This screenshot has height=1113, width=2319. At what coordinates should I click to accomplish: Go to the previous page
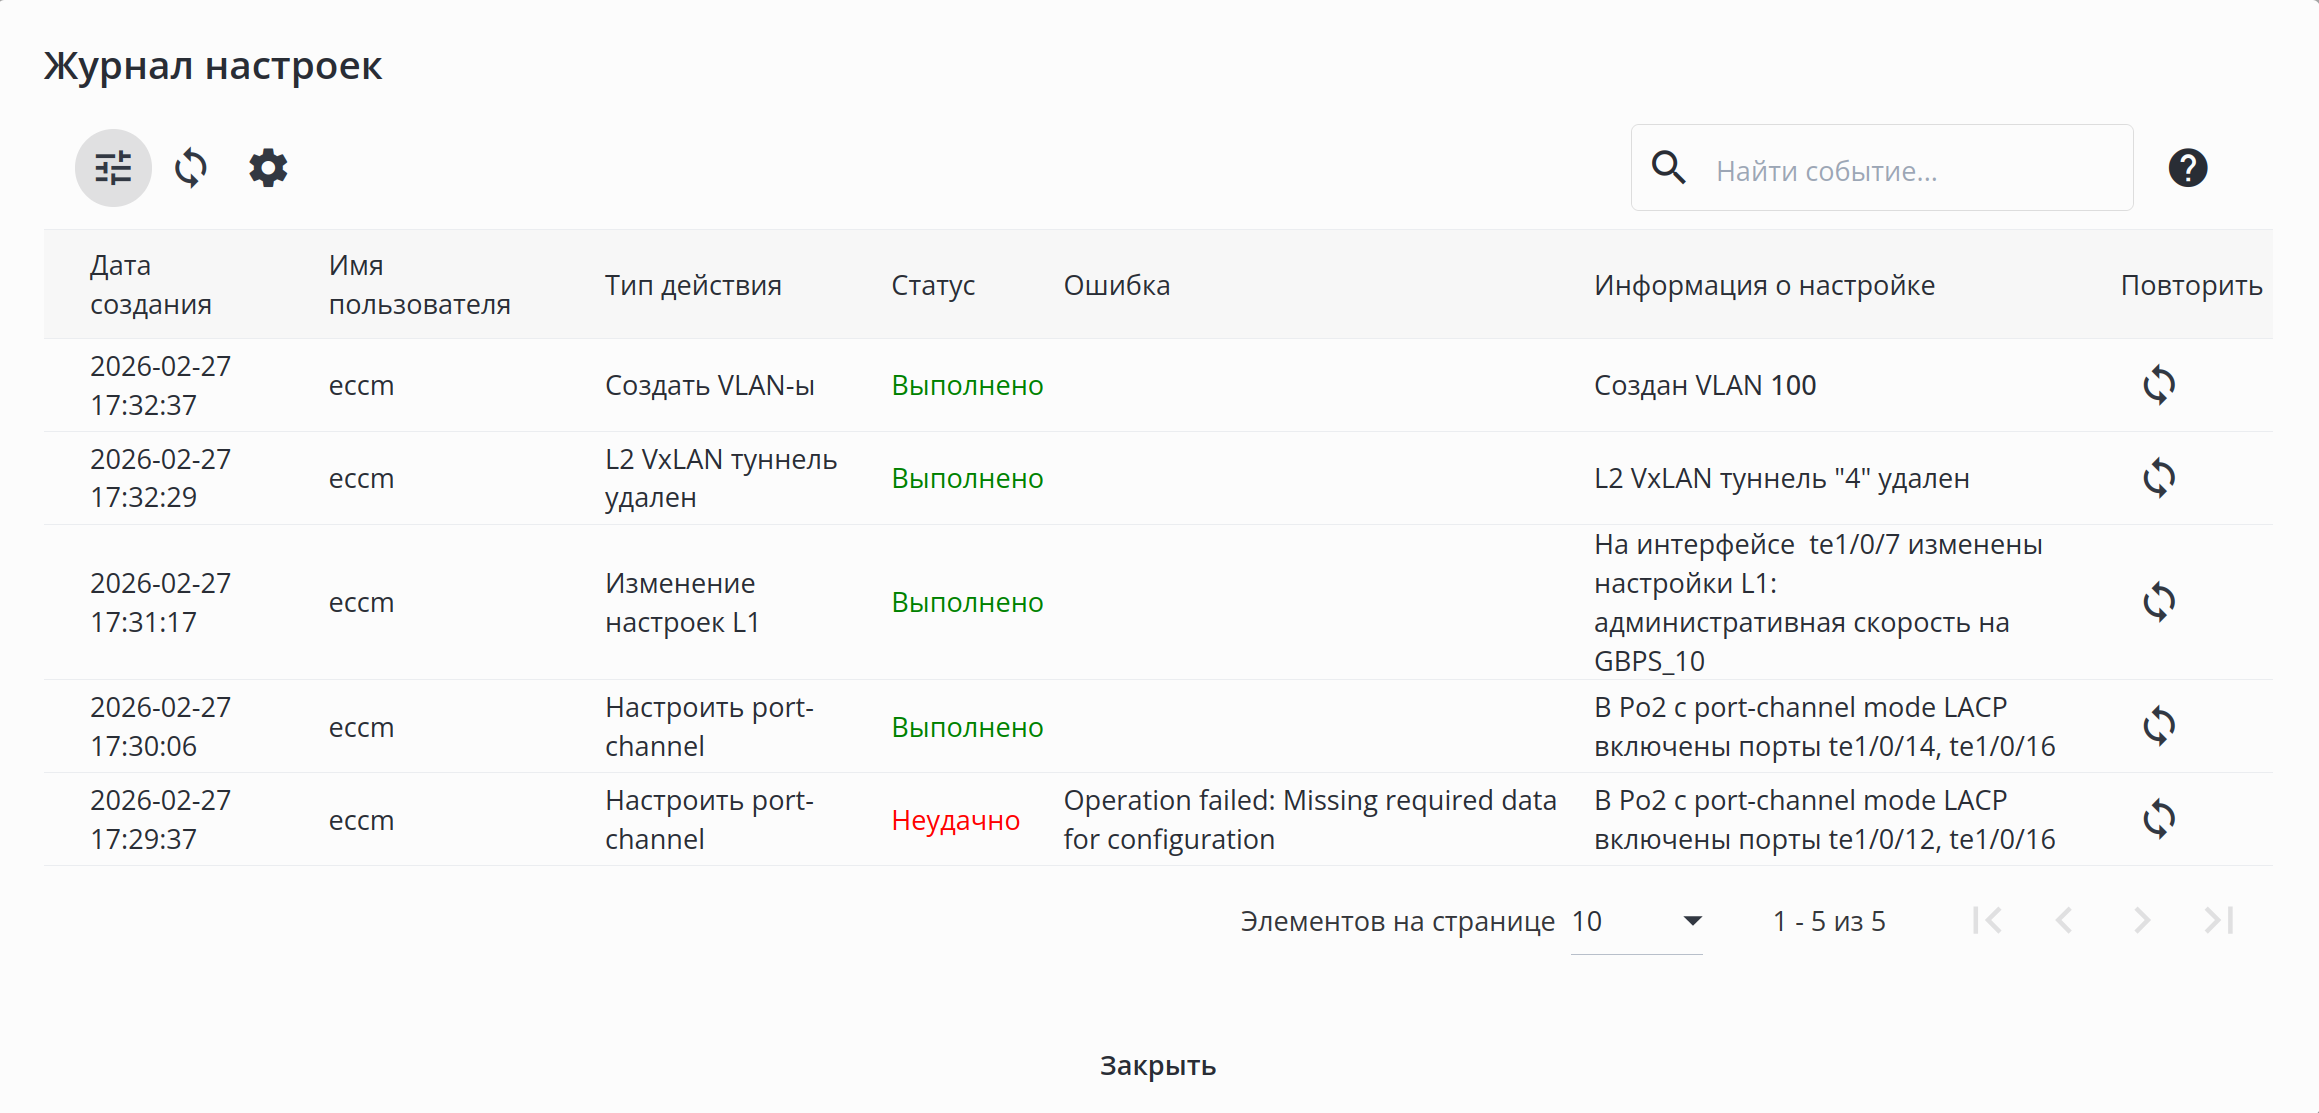pos(2064,921)
